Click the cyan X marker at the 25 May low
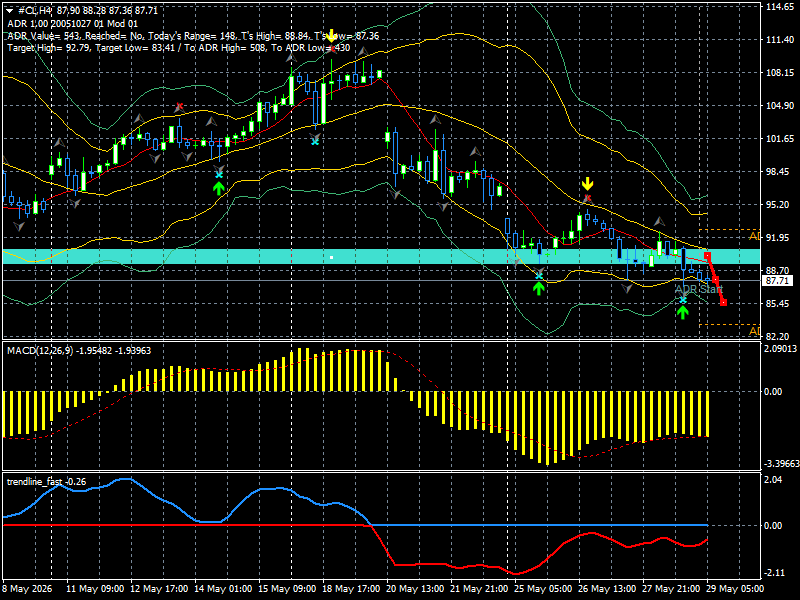The width and height of the screenshot is (800, 600). [x=539, y=276]
